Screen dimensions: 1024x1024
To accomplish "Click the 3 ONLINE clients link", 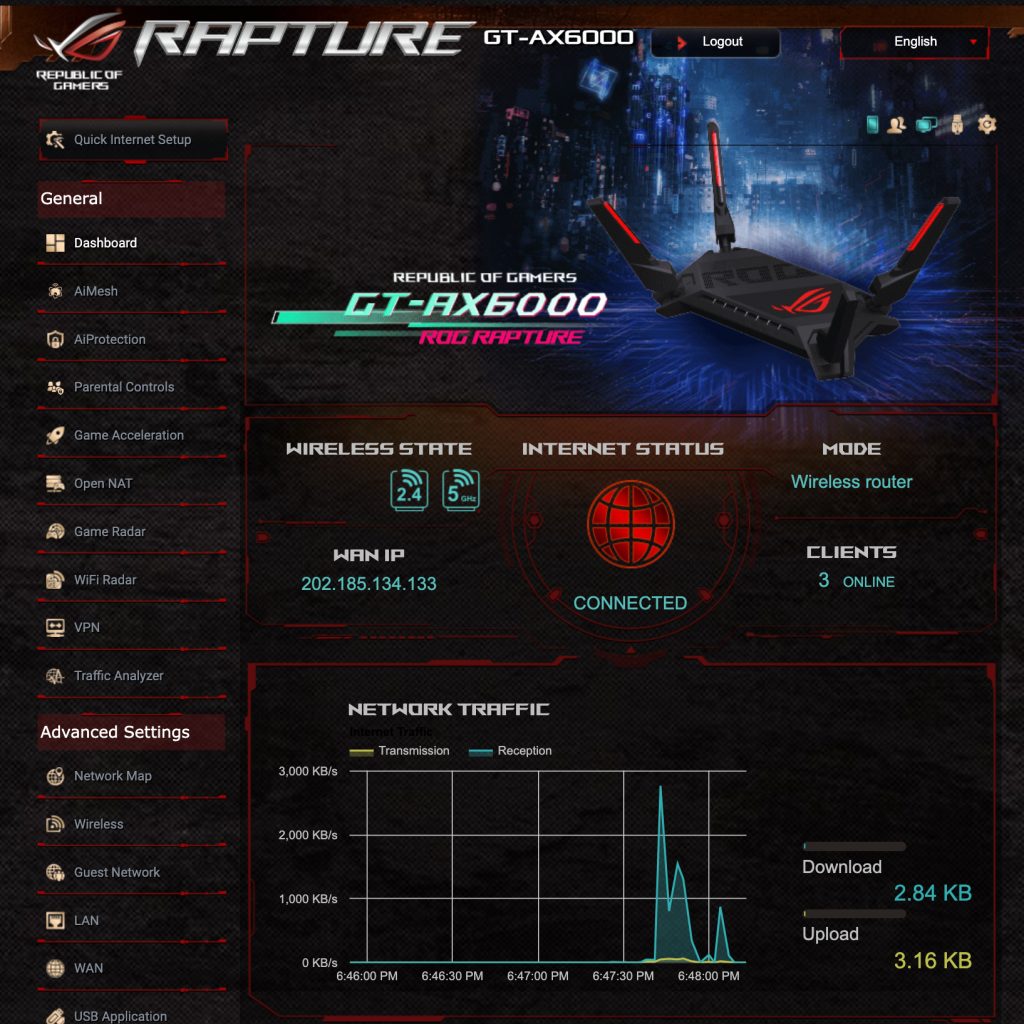I will [856, 581].
